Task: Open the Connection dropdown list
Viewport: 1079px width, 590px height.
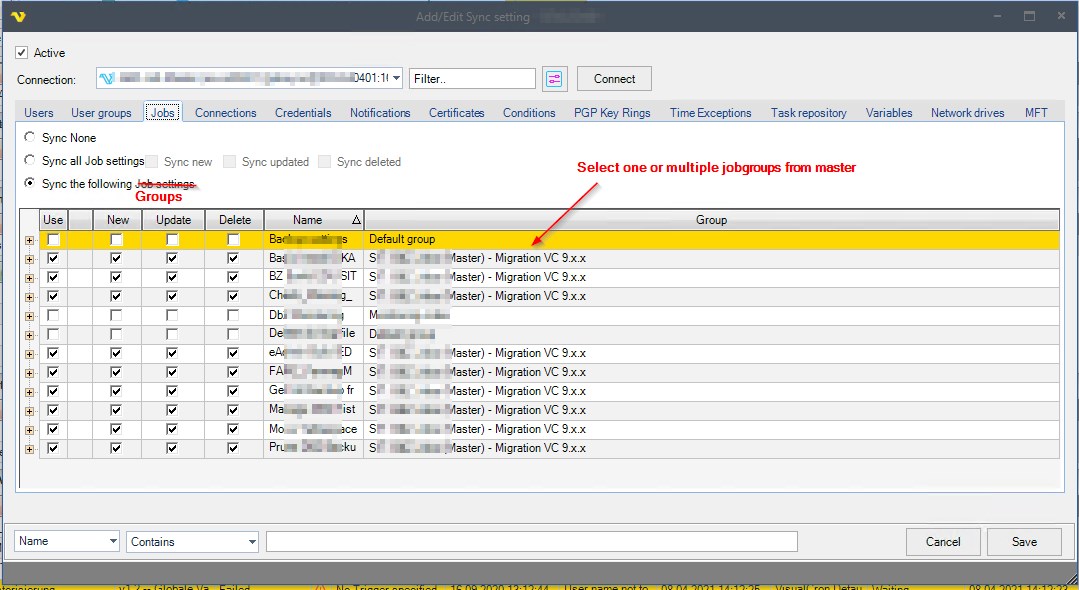Action: (x=397, y=79)
